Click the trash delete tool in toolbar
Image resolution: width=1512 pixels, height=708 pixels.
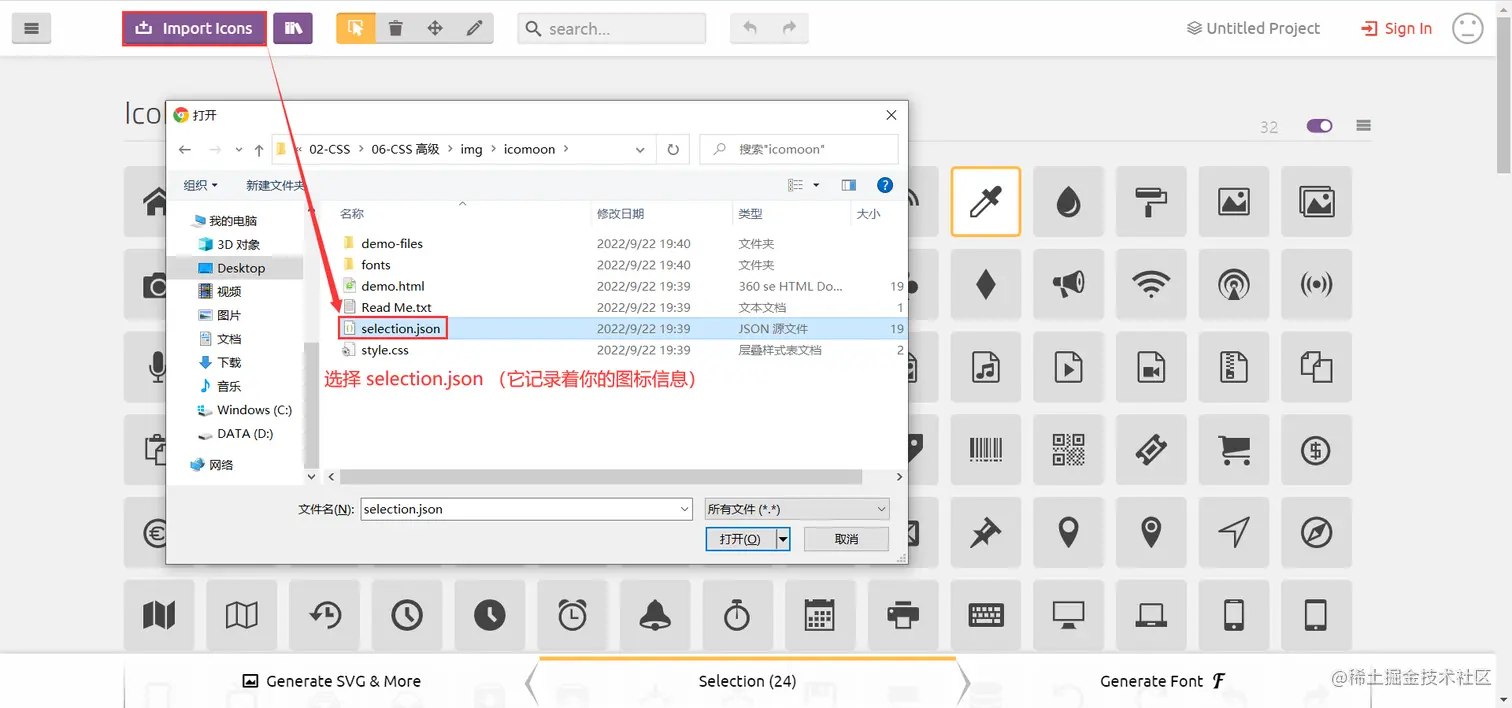click(x=395, y=28)
